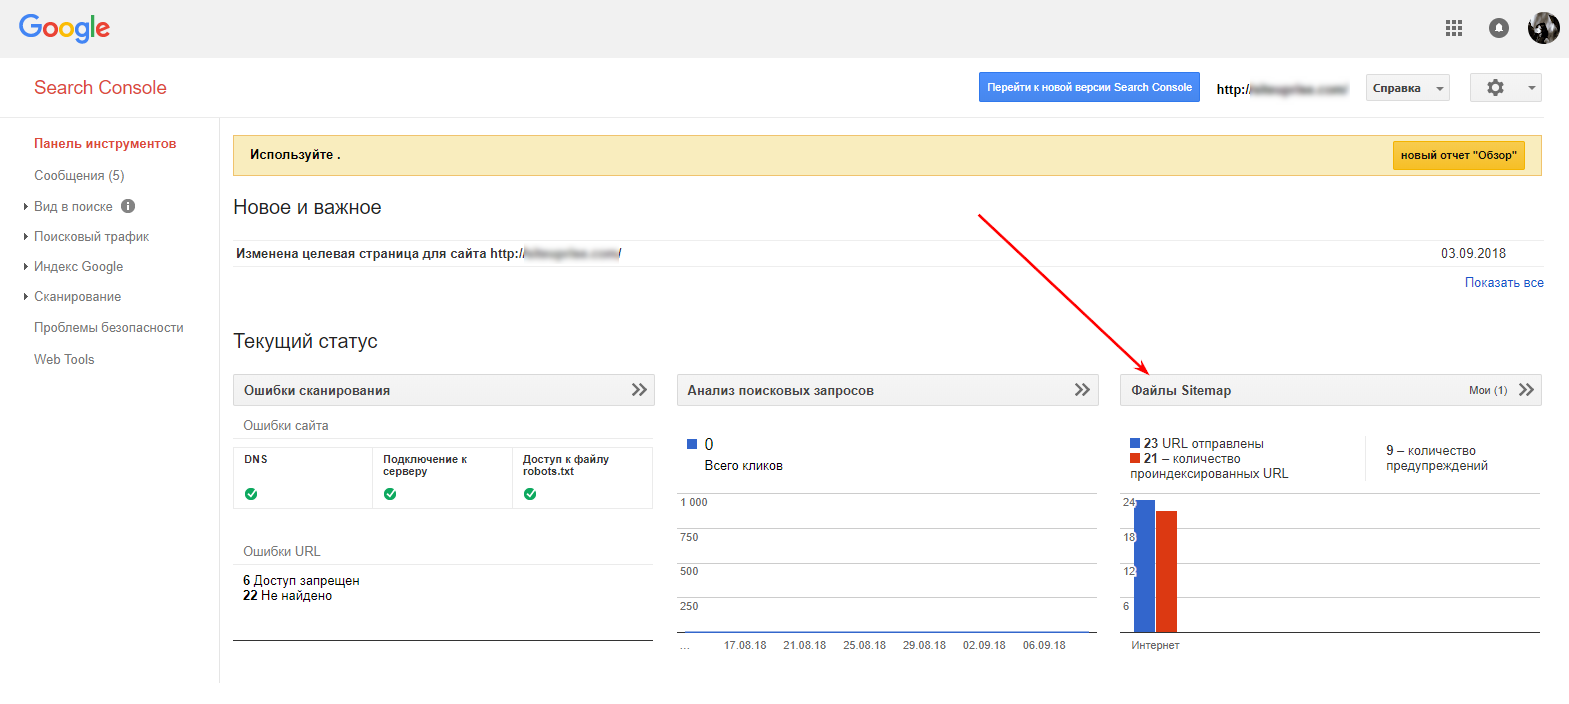Click the Ошибки сайта label
Viewport: 1569px width, 704px height.
[286, 426]
